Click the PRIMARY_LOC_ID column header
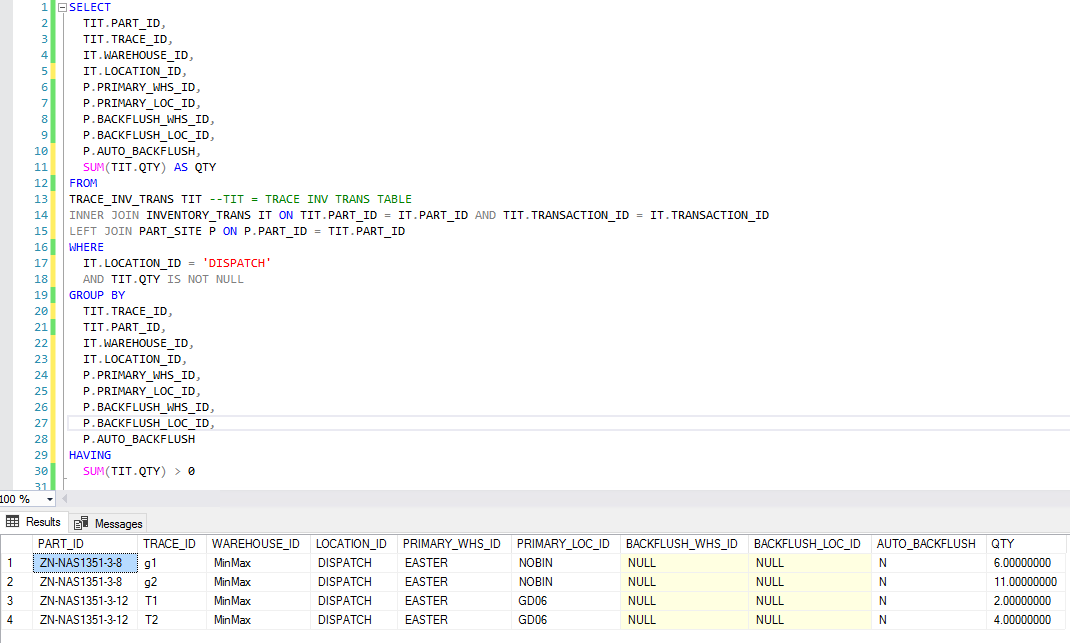Screen dimensions: 1070x643 tap(566, 544)
